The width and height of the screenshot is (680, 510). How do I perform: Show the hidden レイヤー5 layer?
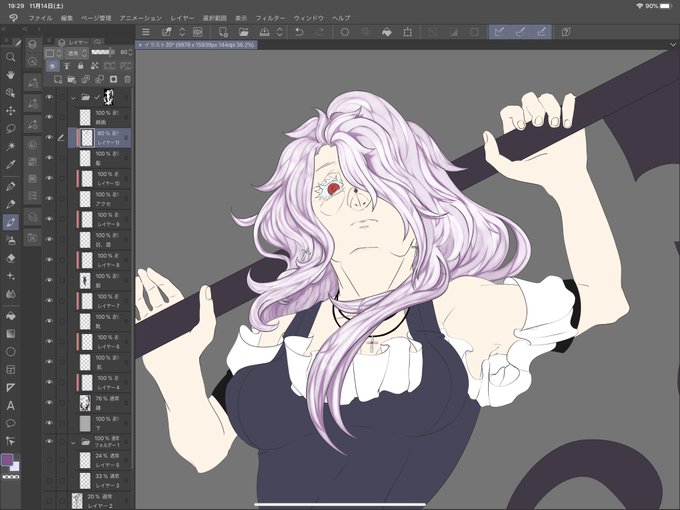49,460
